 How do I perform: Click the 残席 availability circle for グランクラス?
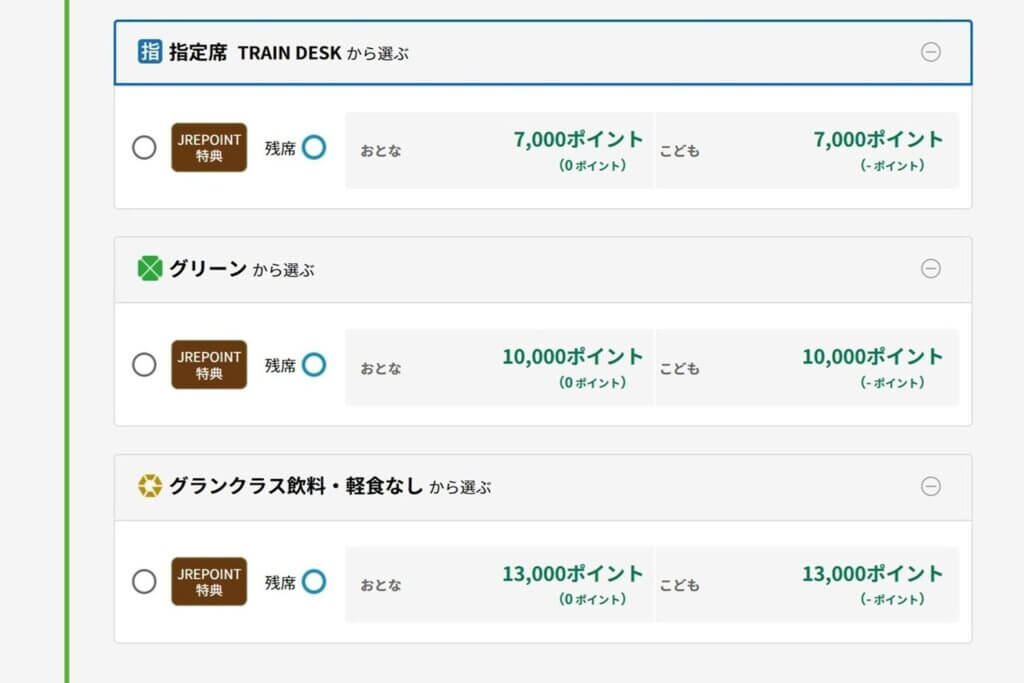pyautogui.click(x=314, y=582)
